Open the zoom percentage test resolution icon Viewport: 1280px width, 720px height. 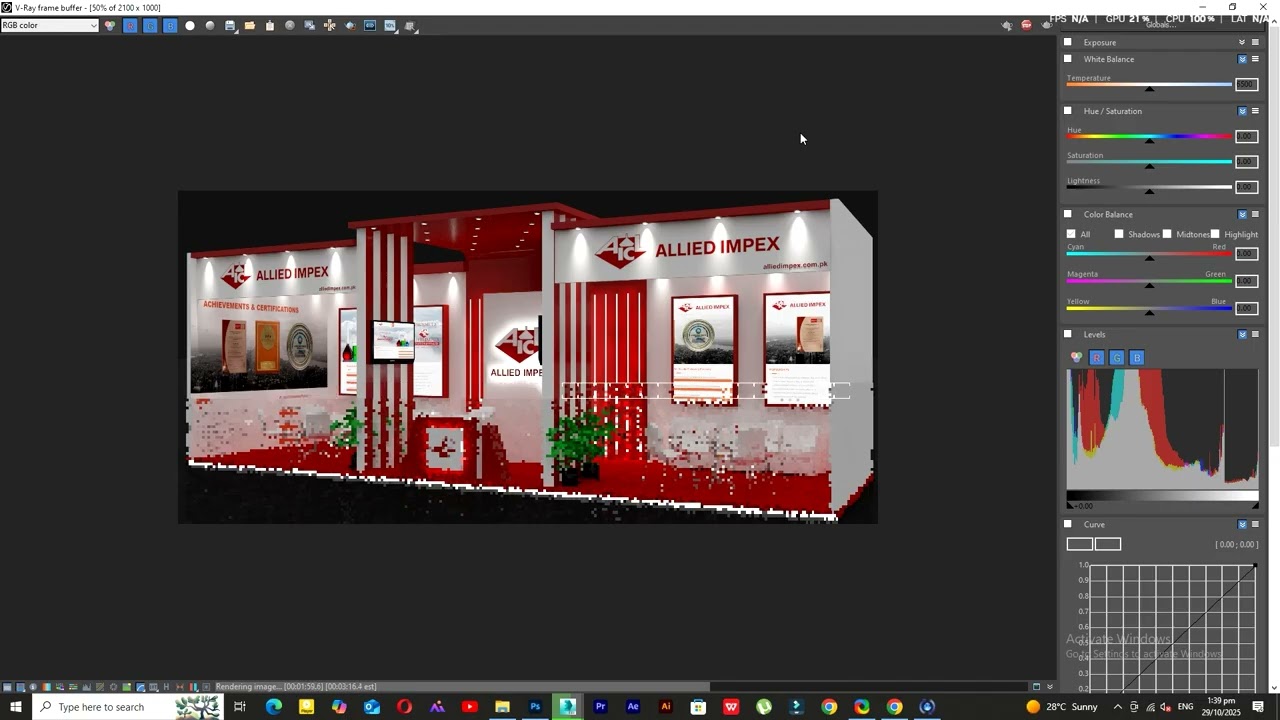390,25
